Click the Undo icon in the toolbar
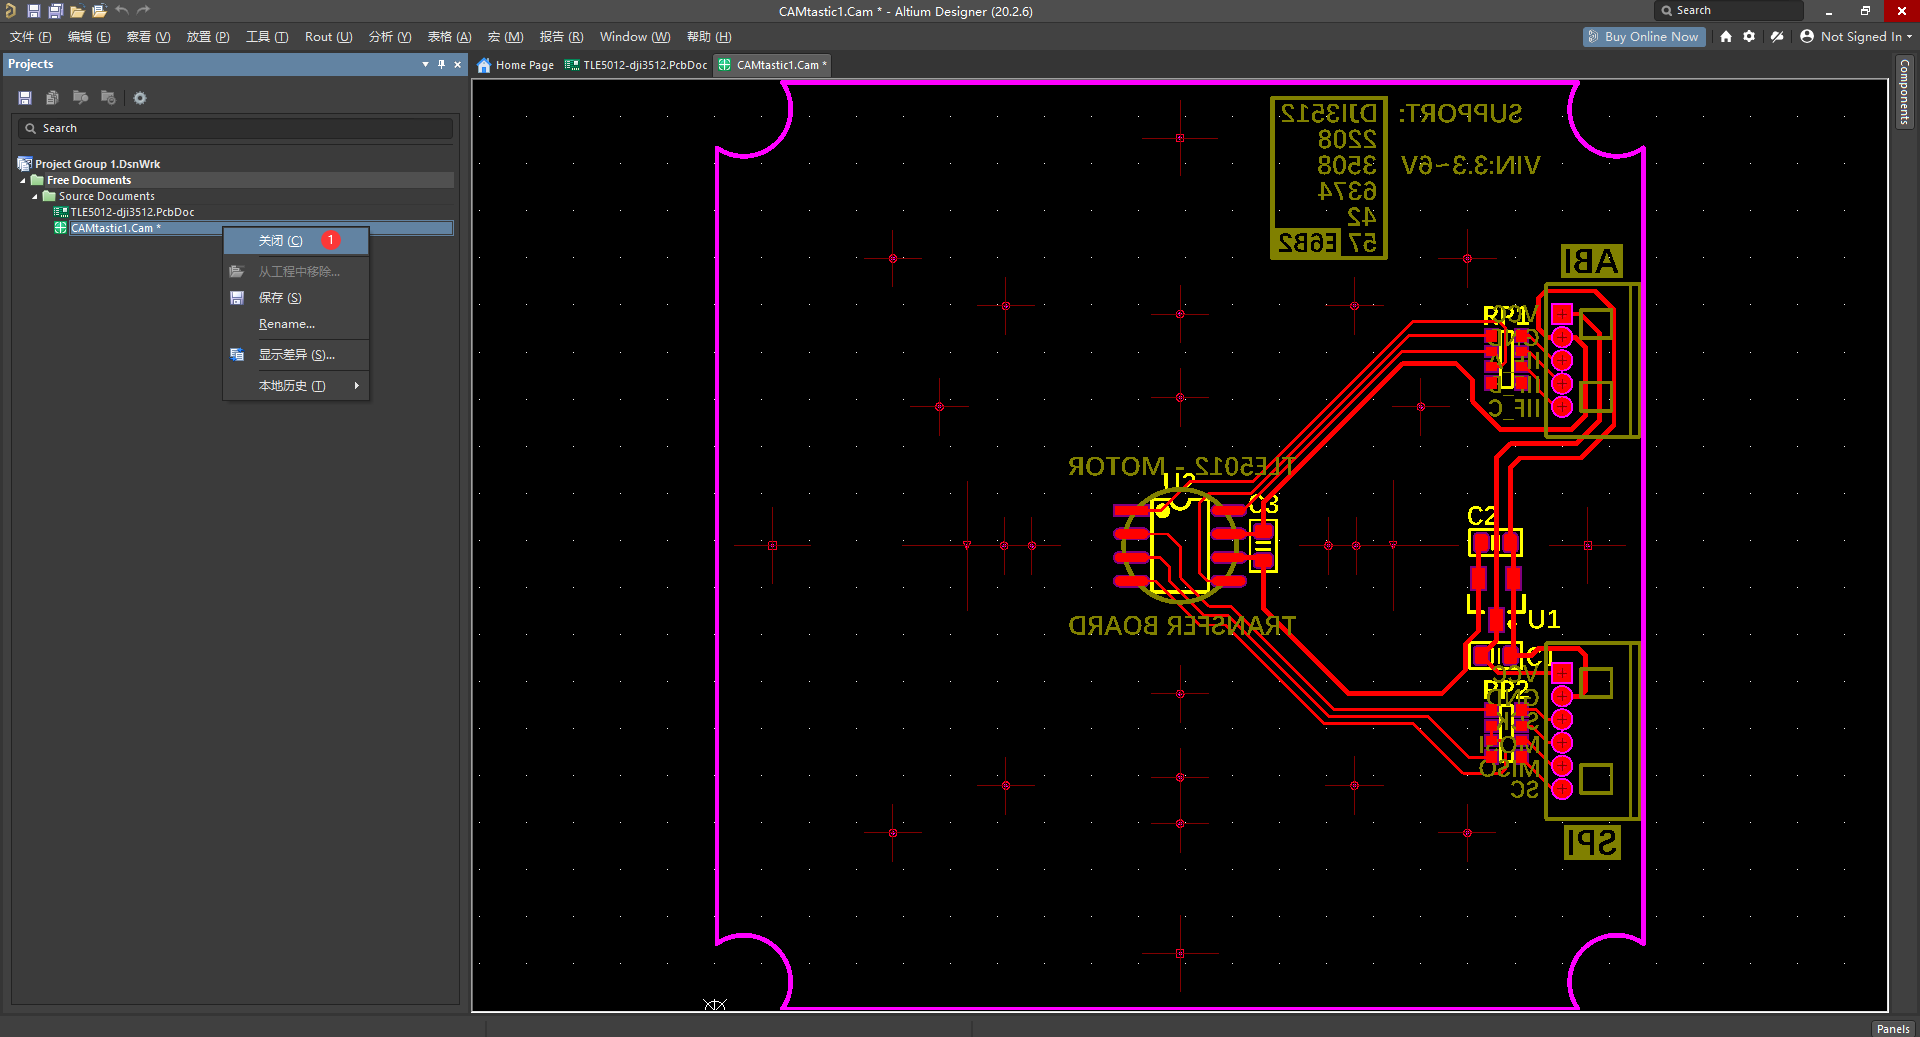 (x=120, y=11)
